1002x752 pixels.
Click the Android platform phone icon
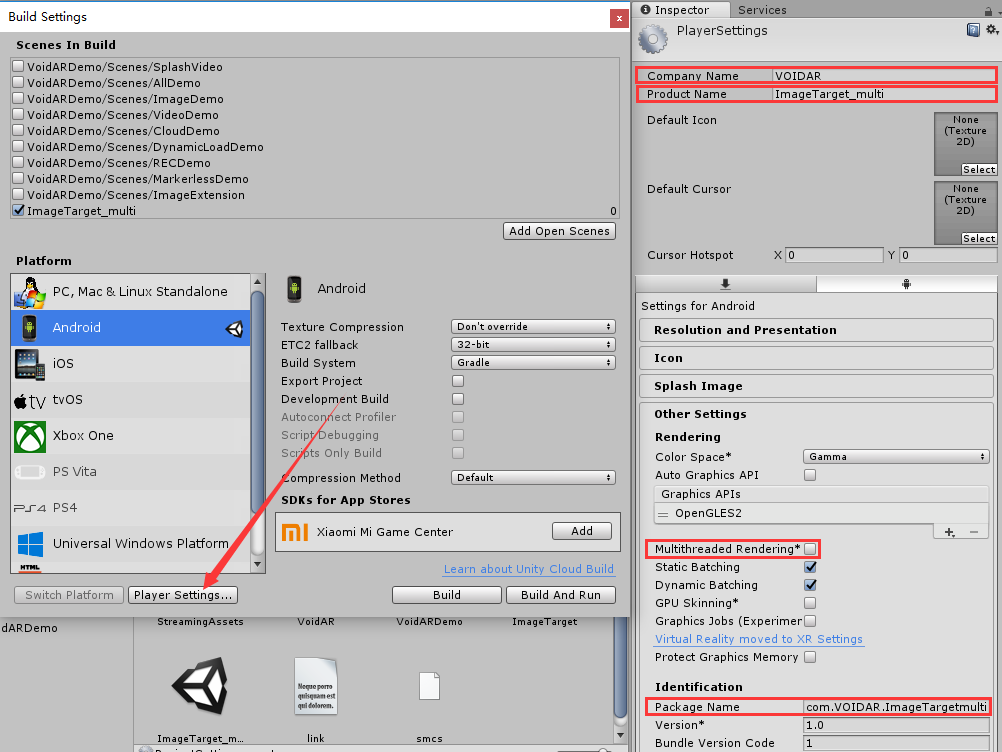(x=29, y=328)
